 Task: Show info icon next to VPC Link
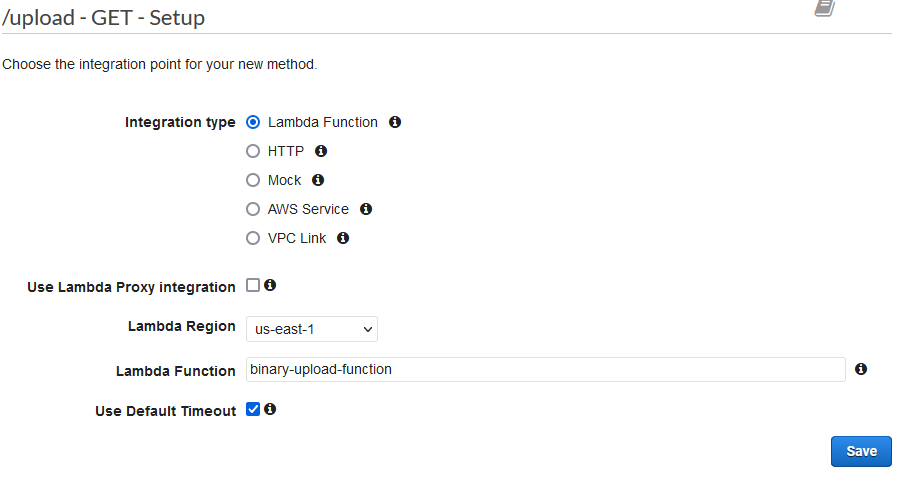pos(343,238)
